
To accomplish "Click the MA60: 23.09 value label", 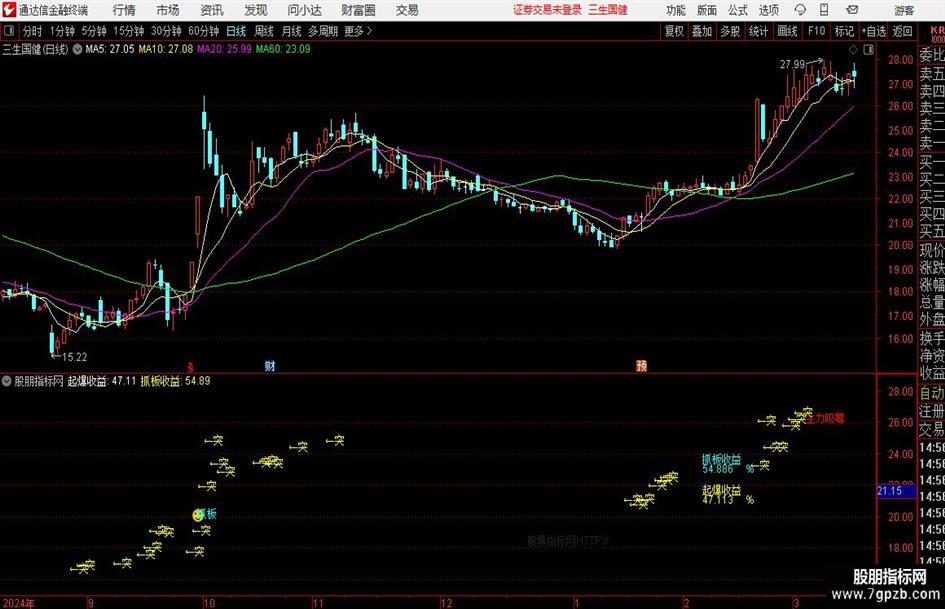I will click(x=283, y=49).
